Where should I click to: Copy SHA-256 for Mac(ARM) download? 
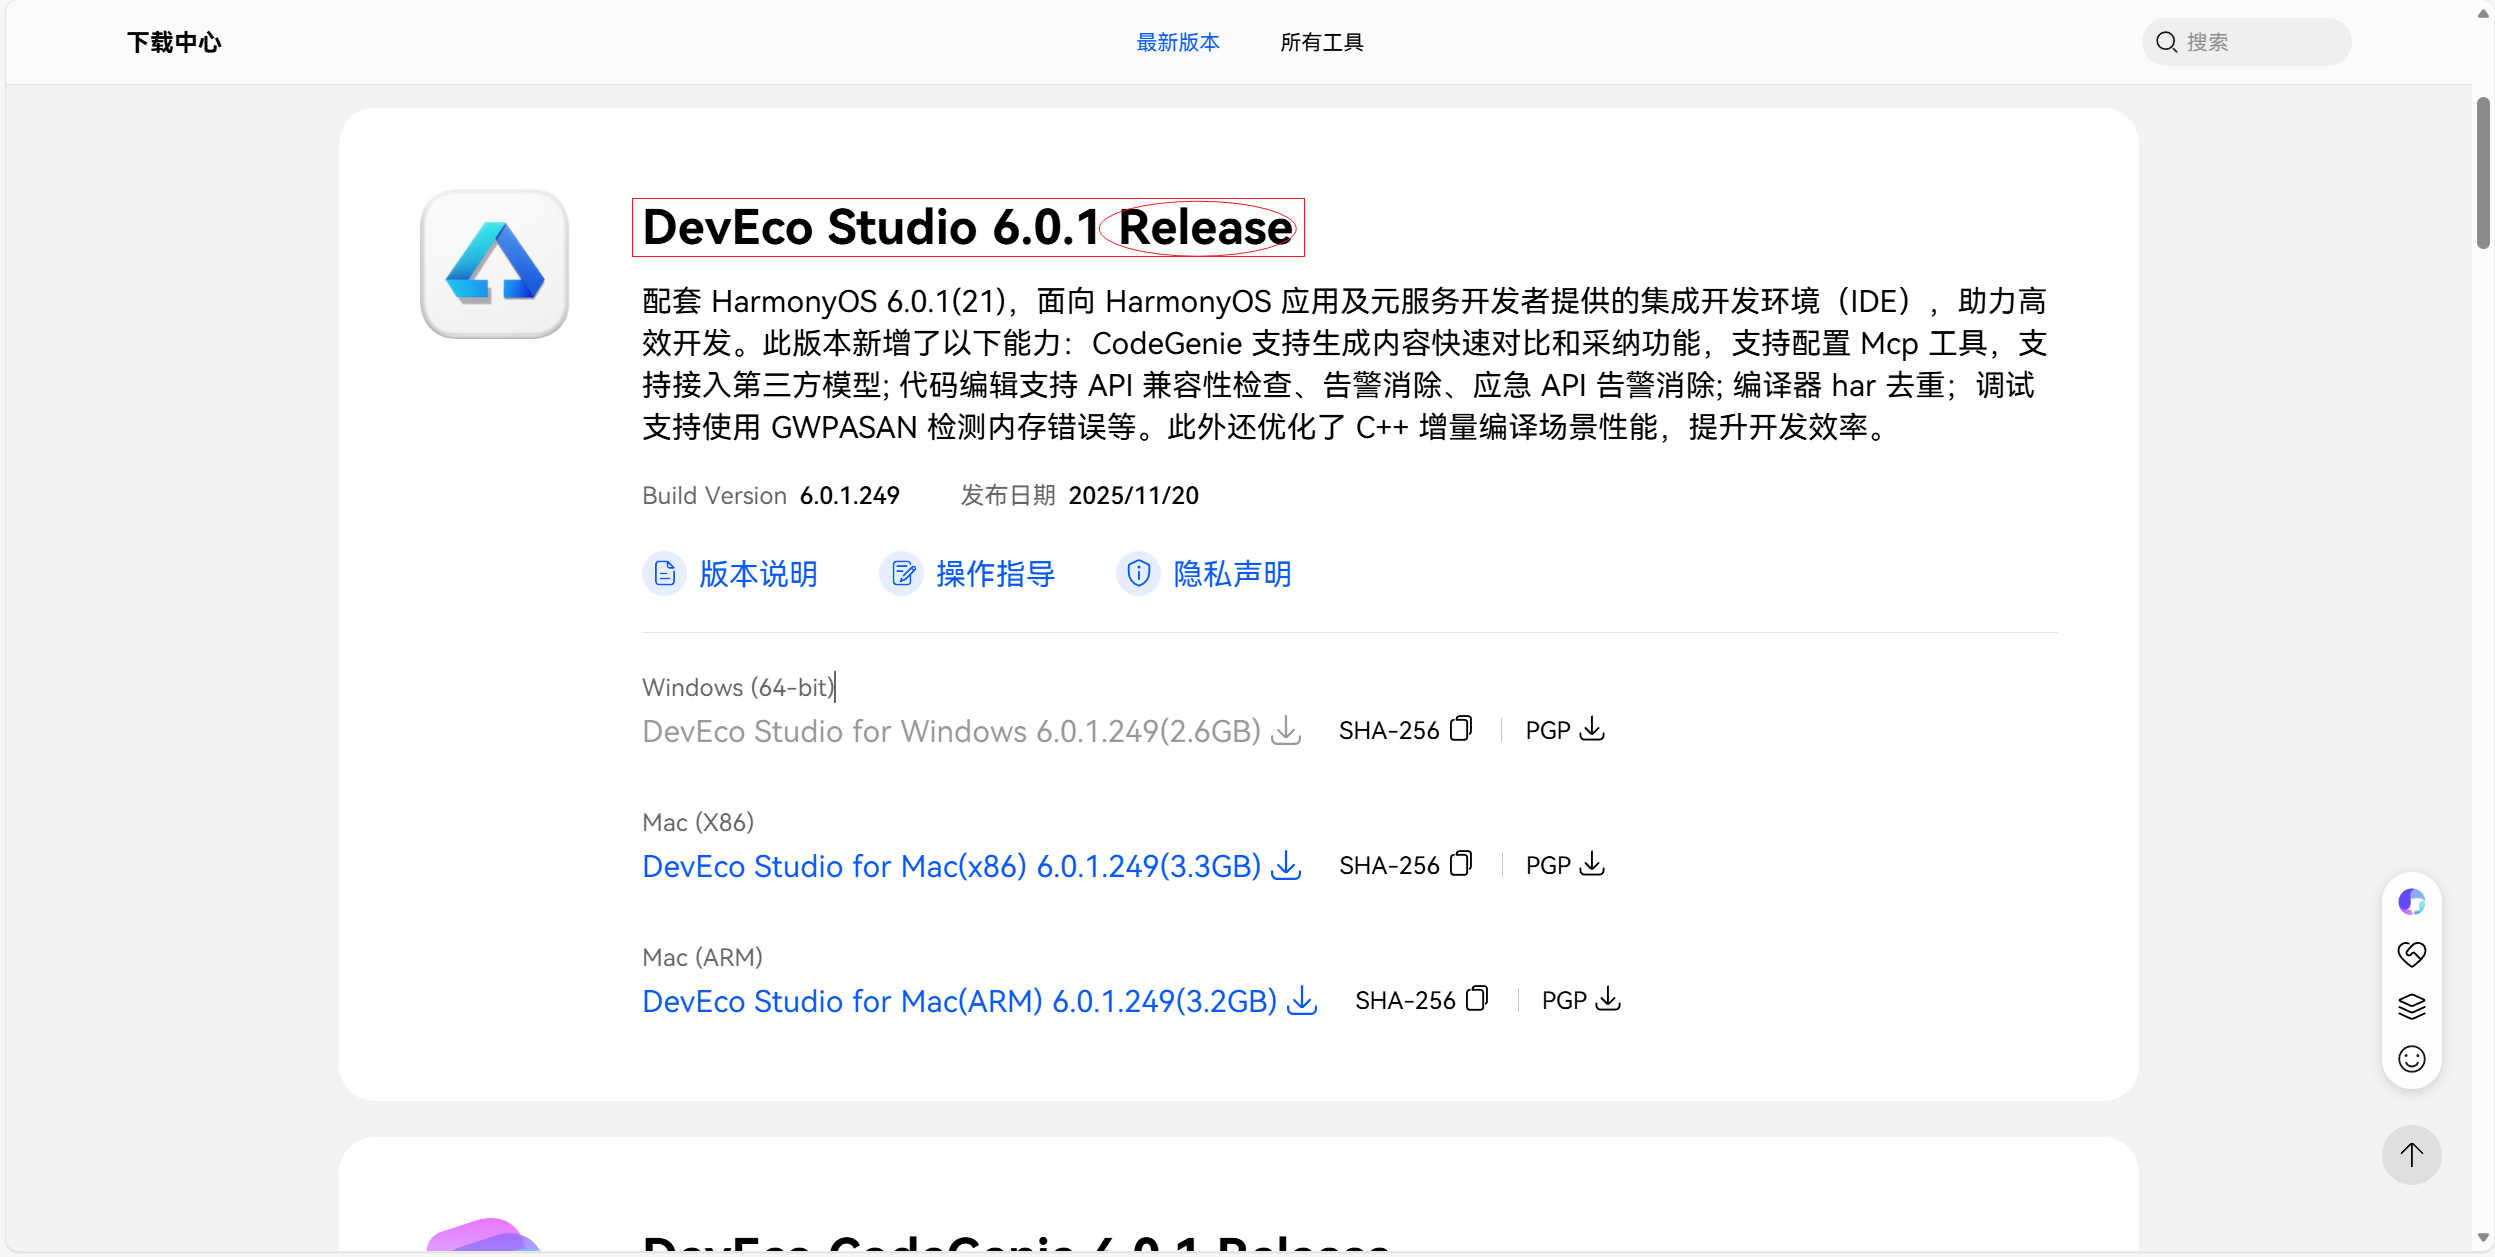[1477, 999]
